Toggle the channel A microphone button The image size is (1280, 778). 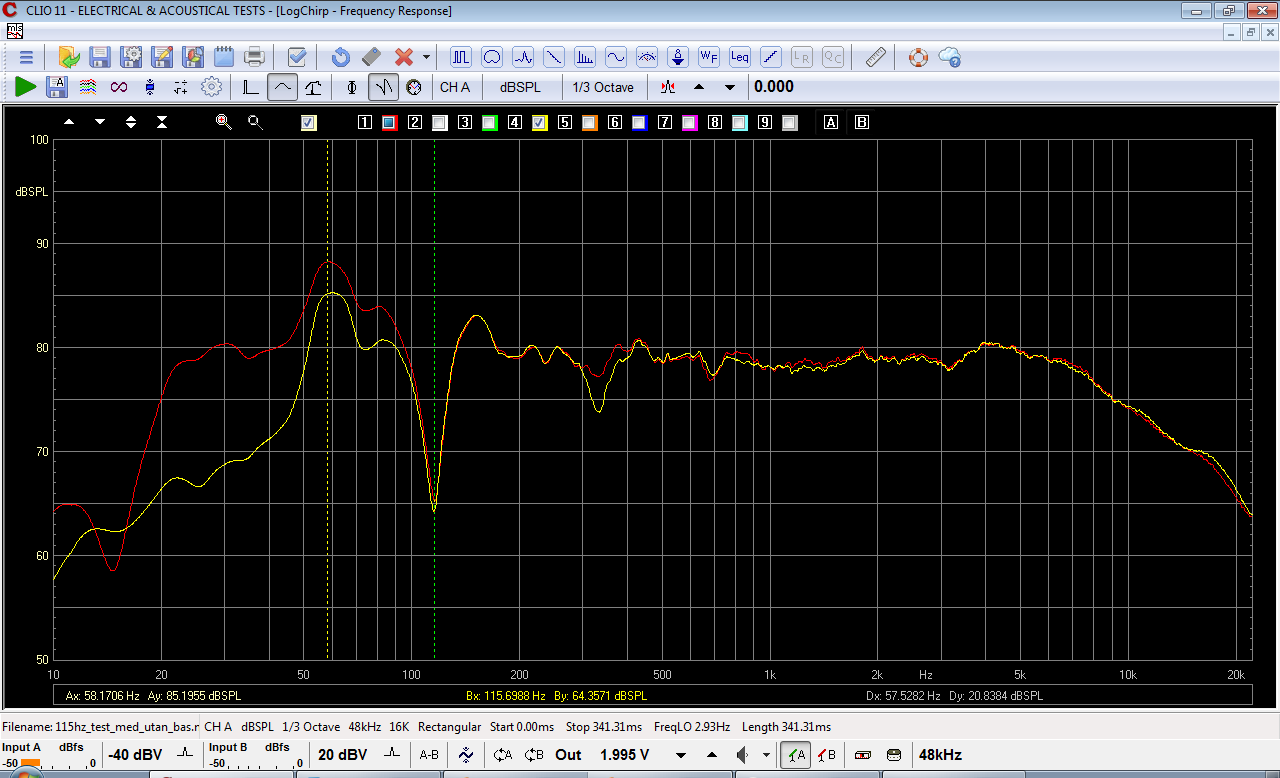pyautogui.click(x=795, y=755)
